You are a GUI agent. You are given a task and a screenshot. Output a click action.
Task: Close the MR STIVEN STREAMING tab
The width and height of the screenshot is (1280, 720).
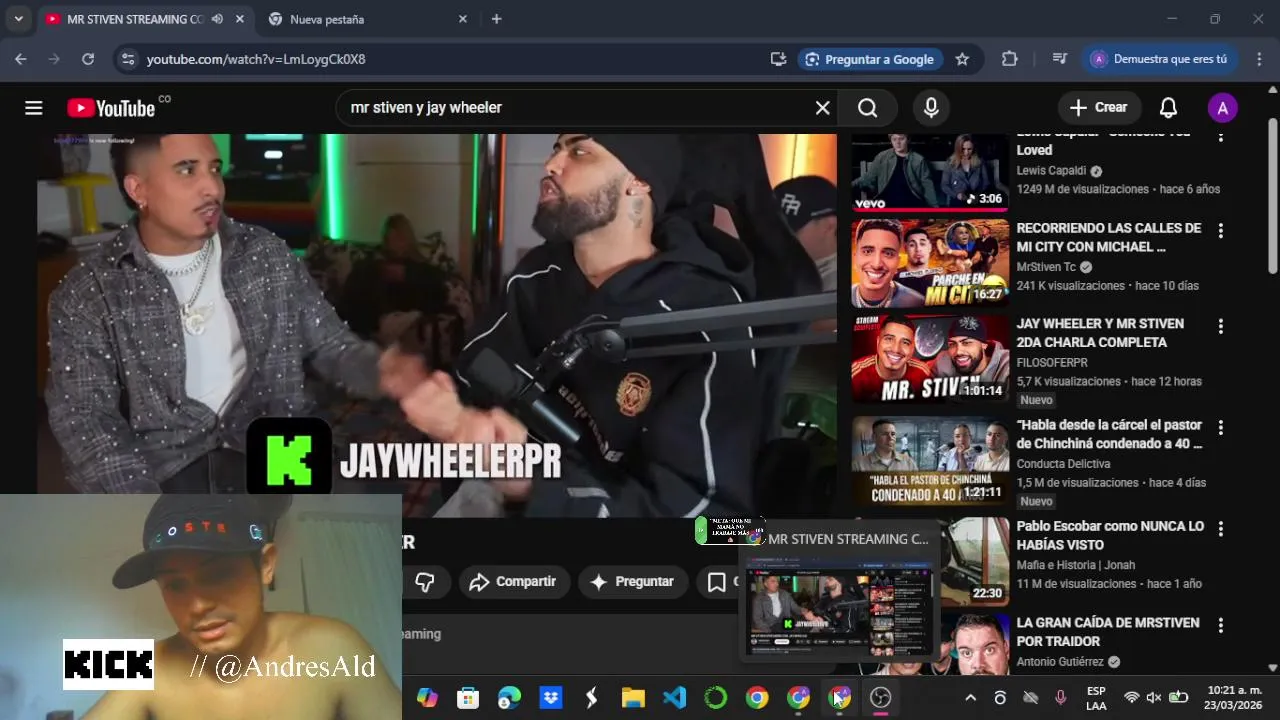tap(238, 19)
